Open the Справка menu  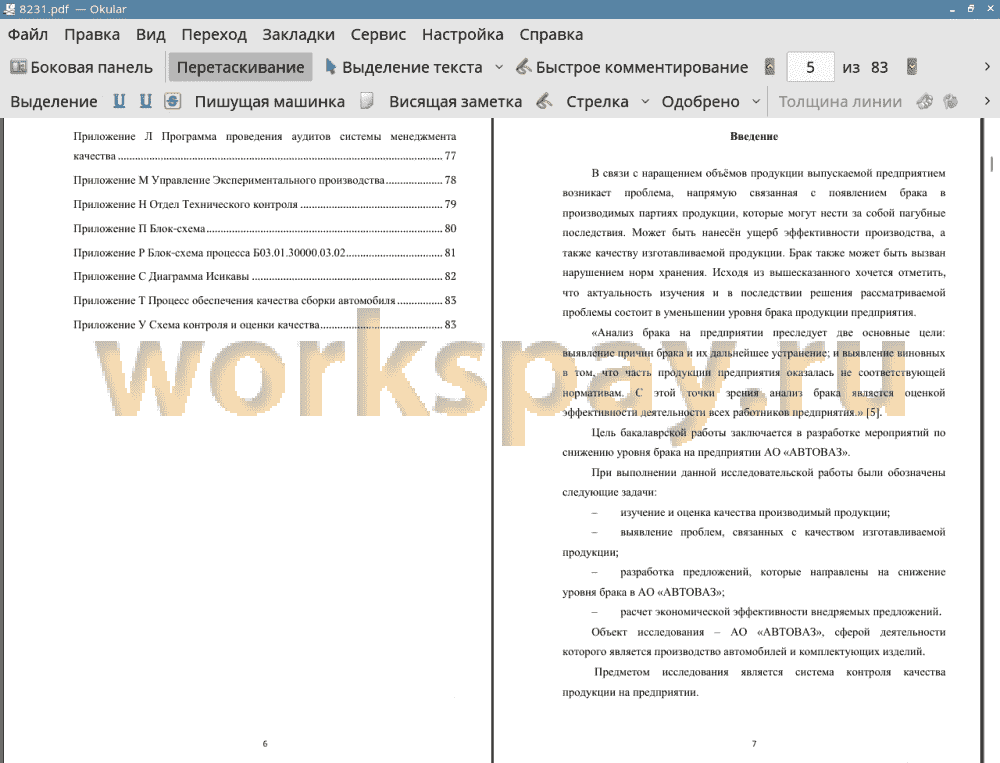point(551,34)
